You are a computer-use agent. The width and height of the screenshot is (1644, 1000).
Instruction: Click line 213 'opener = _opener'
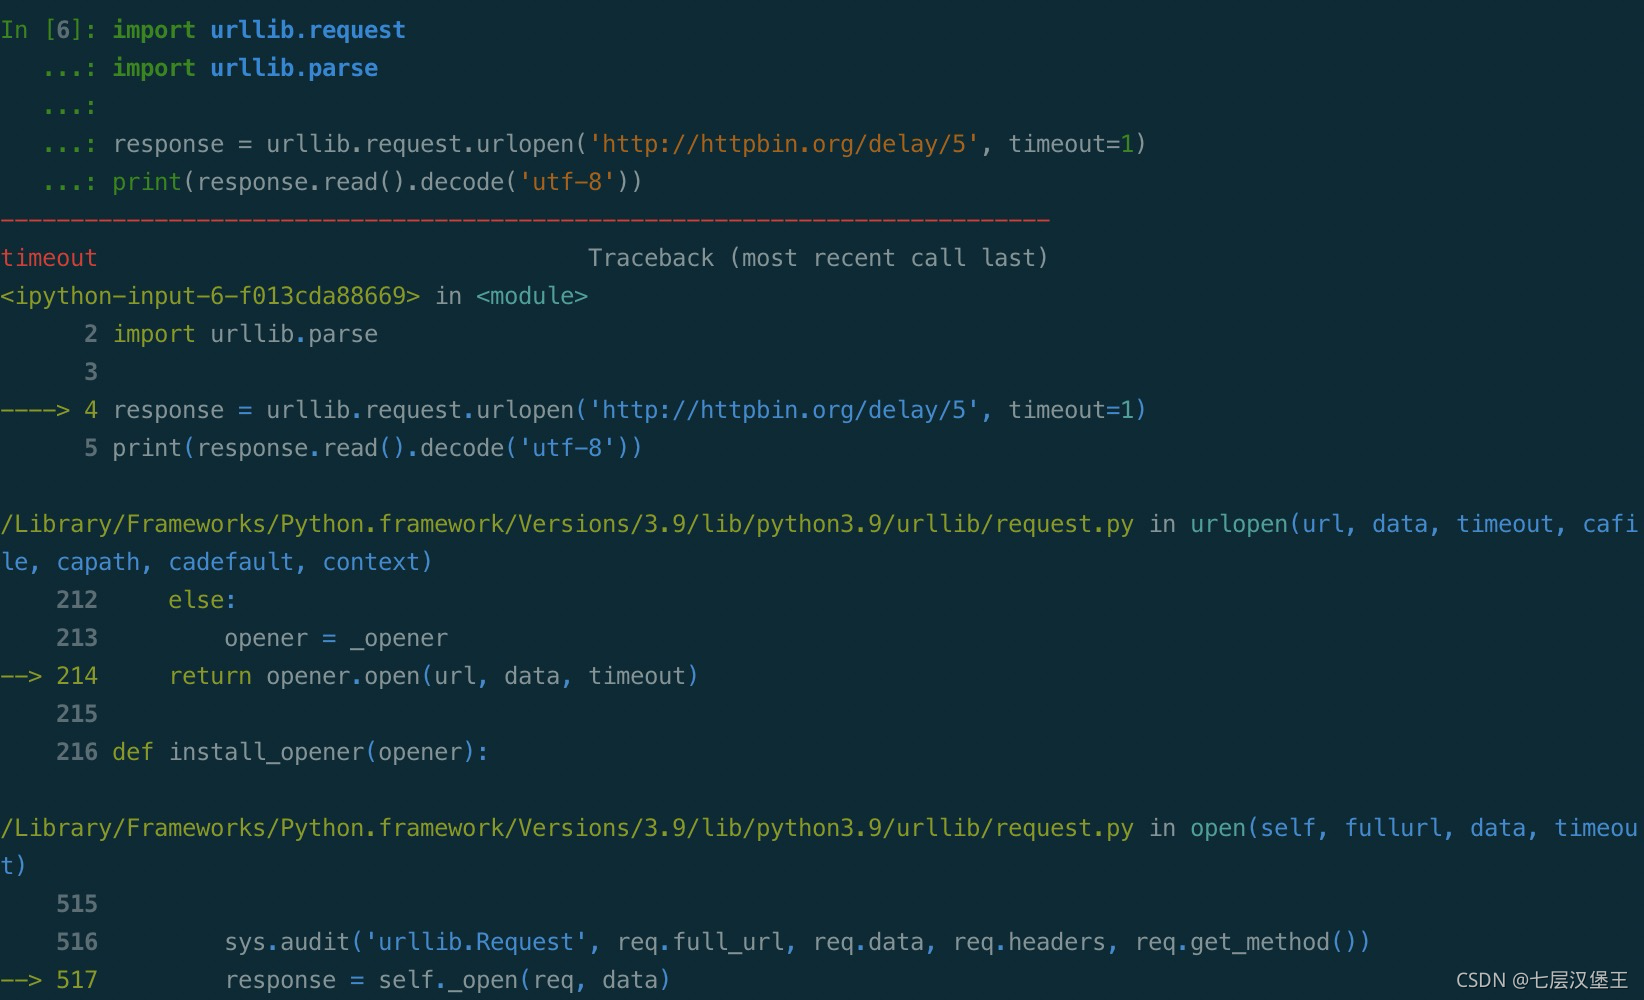336,638
